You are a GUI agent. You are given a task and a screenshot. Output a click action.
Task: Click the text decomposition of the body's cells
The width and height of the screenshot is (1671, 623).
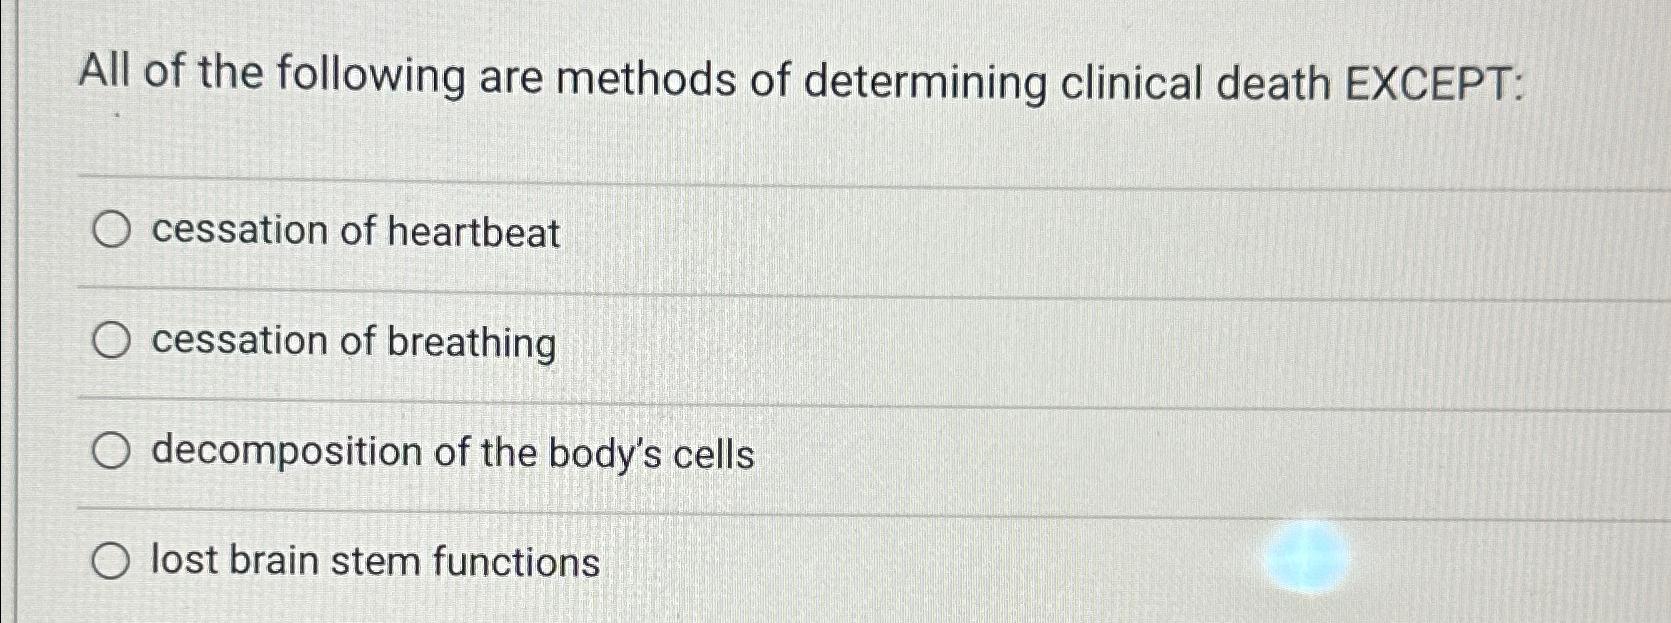(x=452, y=453)
